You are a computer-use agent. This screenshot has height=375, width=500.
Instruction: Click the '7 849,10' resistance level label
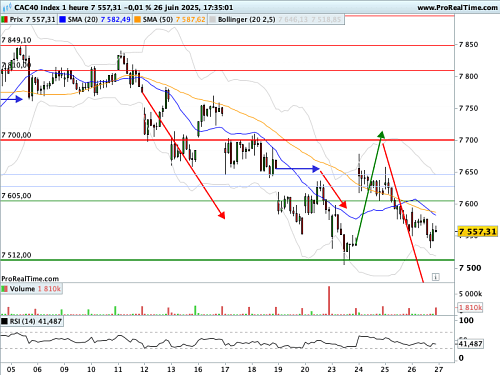[x=16, y=40]
